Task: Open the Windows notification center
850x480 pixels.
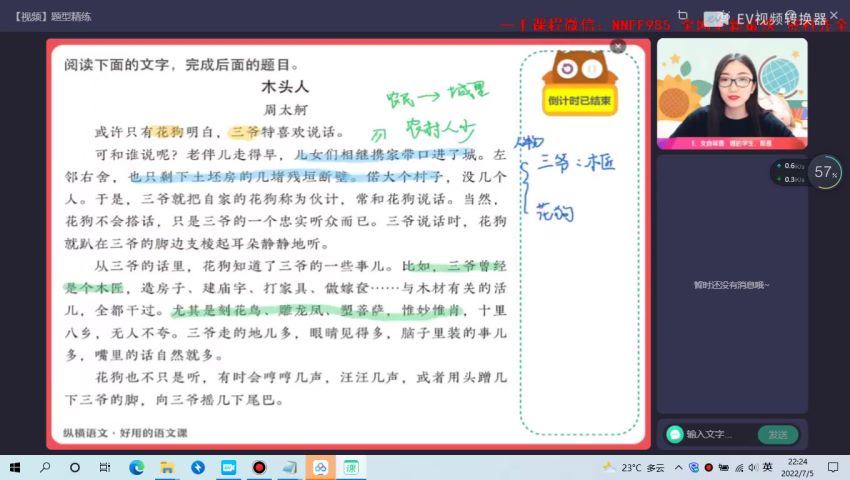Action: pos(833,468)
